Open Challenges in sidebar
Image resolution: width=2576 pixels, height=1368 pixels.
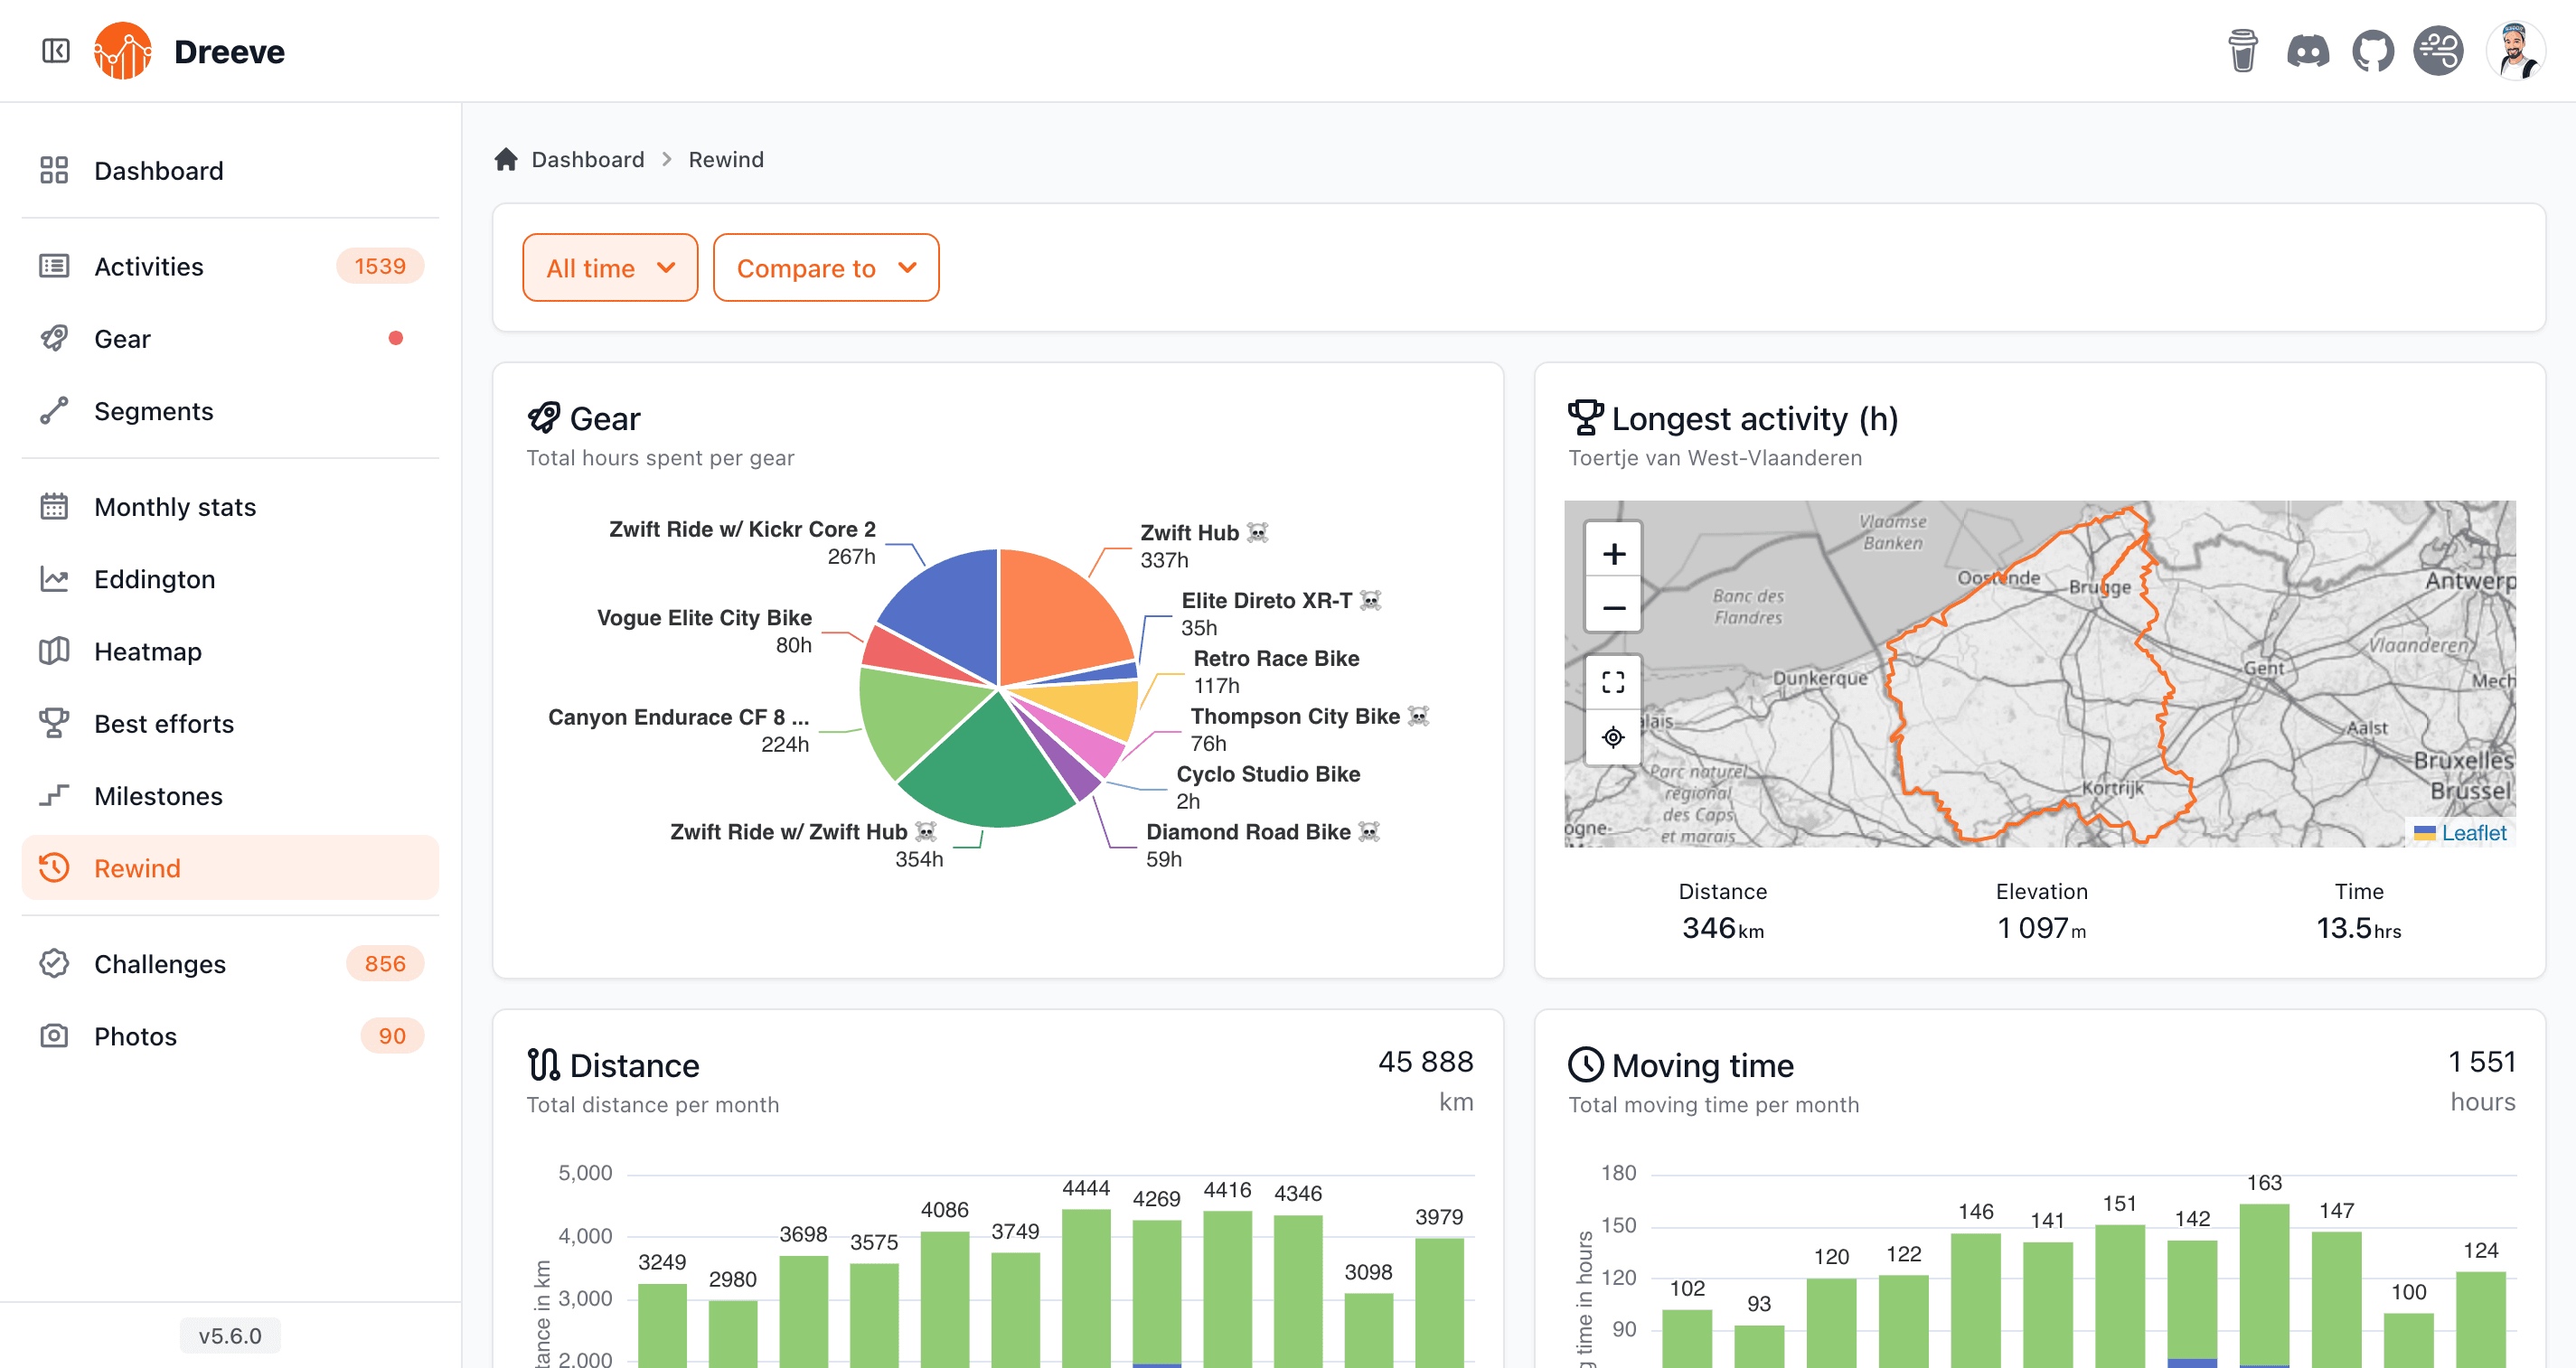tap(230, 964)
